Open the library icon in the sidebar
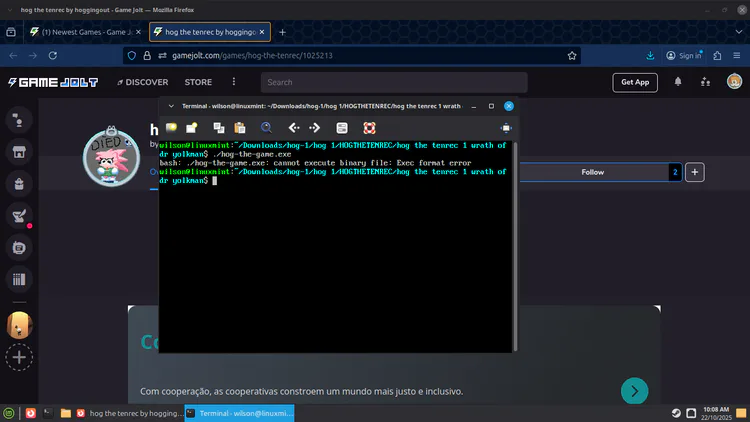 19,279
